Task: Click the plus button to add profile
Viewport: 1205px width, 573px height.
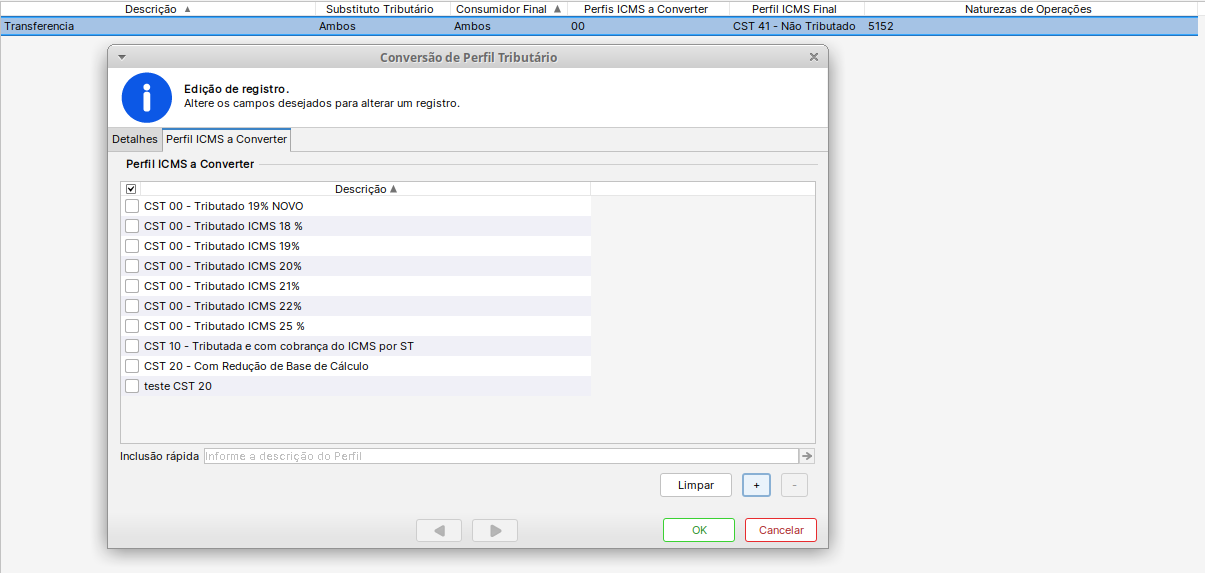Action: [756, 485]
